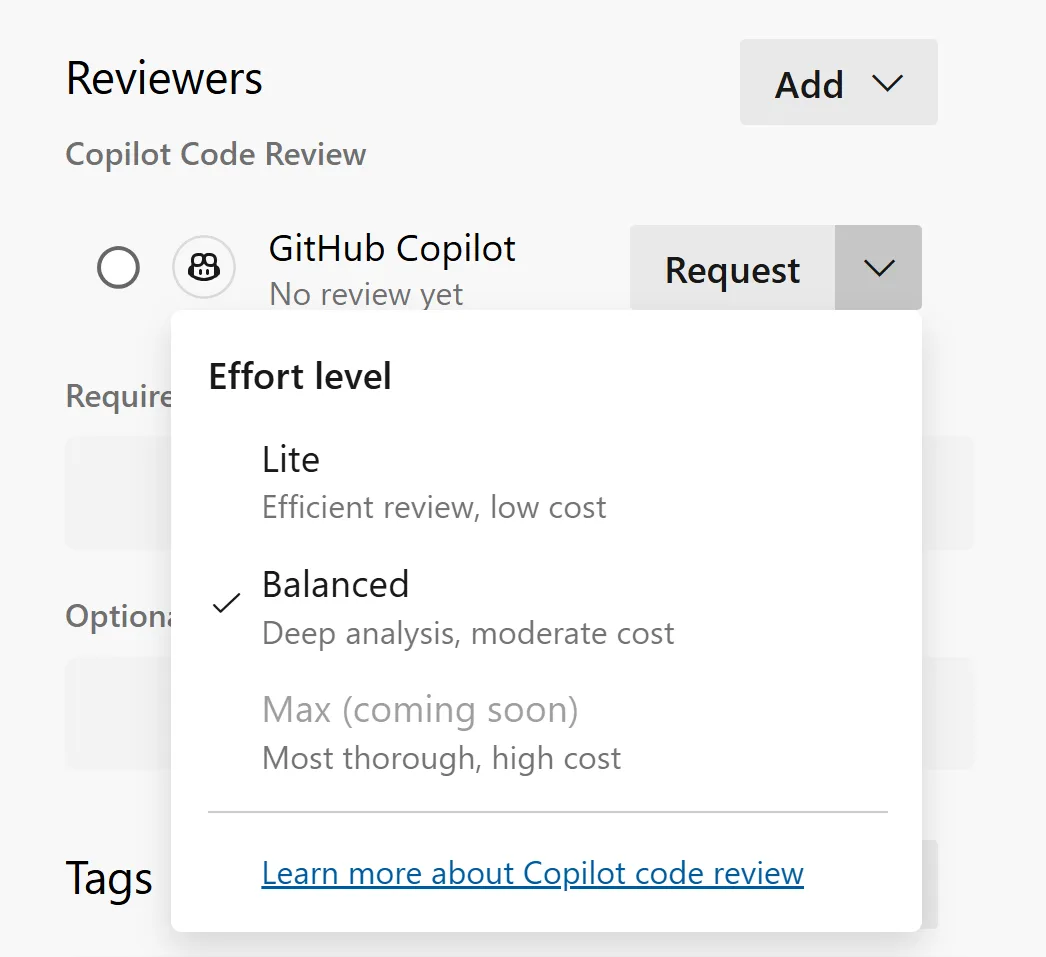Click the GitHub Copilot reviewer name

[x=392, y=249]
